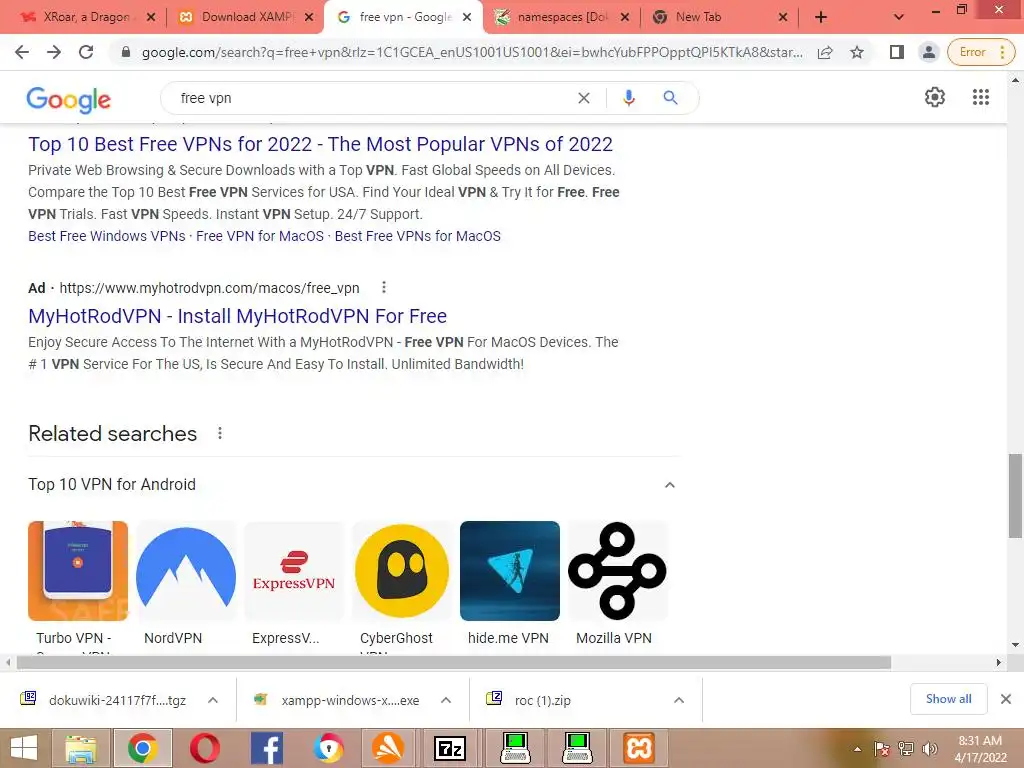Clear the search box with the X icon

point(584,98)
